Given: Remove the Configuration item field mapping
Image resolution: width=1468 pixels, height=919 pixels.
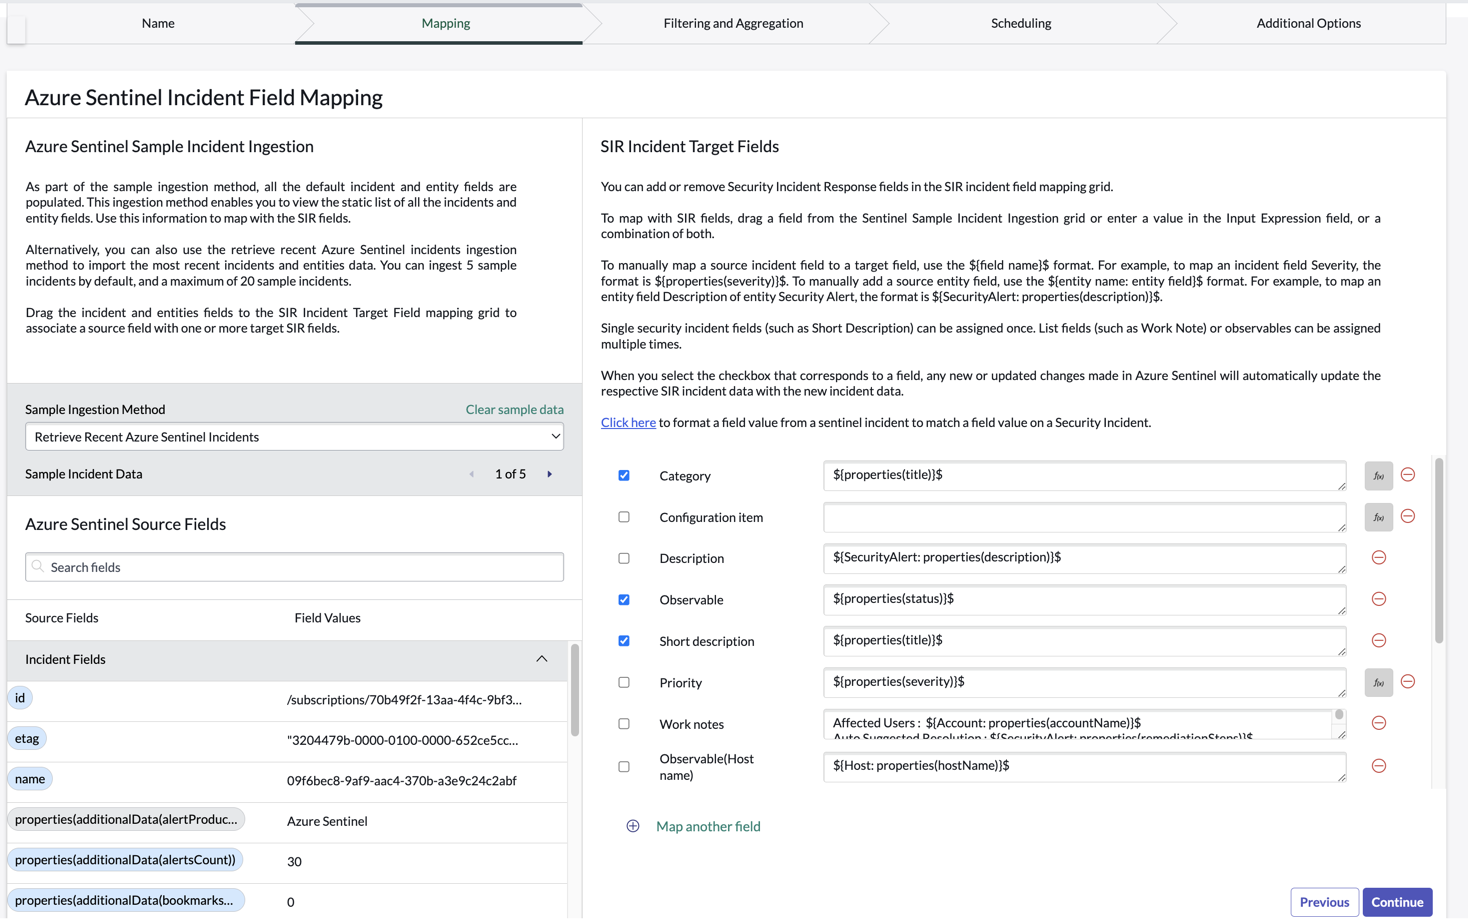Looking at the screenshot, I should click(1408, 516).
